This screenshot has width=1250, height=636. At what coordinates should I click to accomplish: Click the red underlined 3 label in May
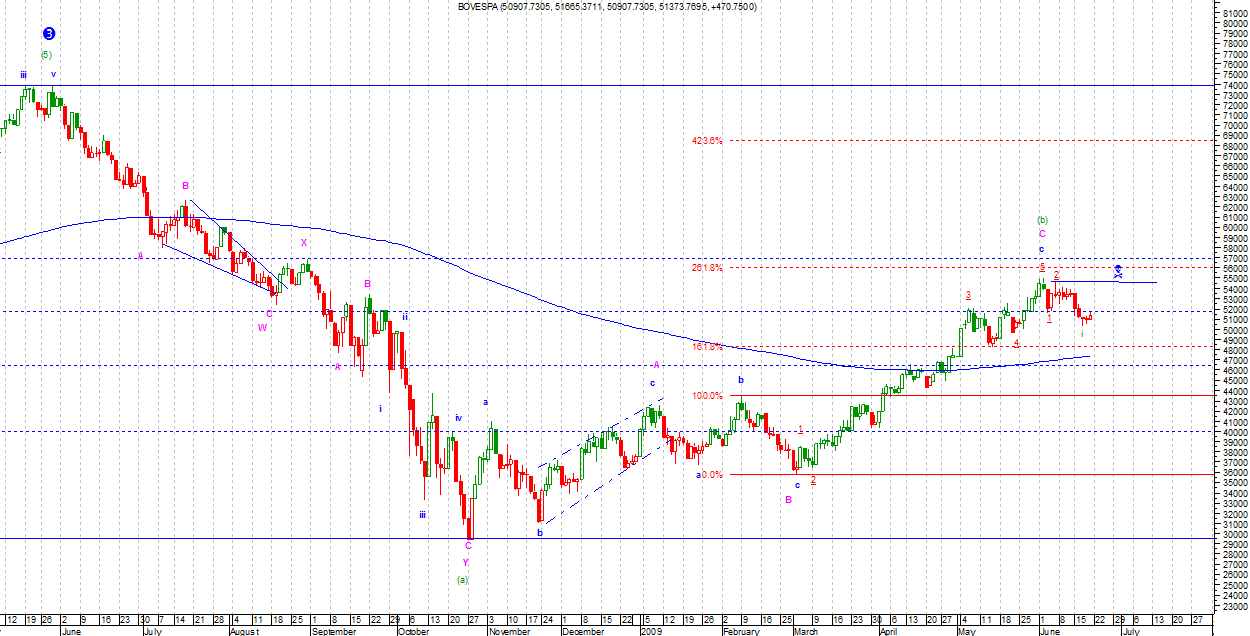click(x=968, y=295)
